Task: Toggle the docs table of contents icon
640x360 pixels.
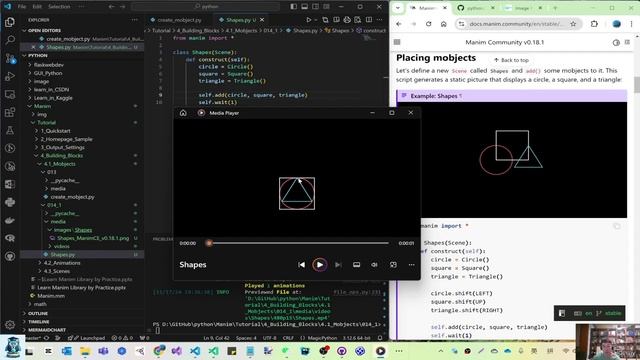Action: point(627,42)
